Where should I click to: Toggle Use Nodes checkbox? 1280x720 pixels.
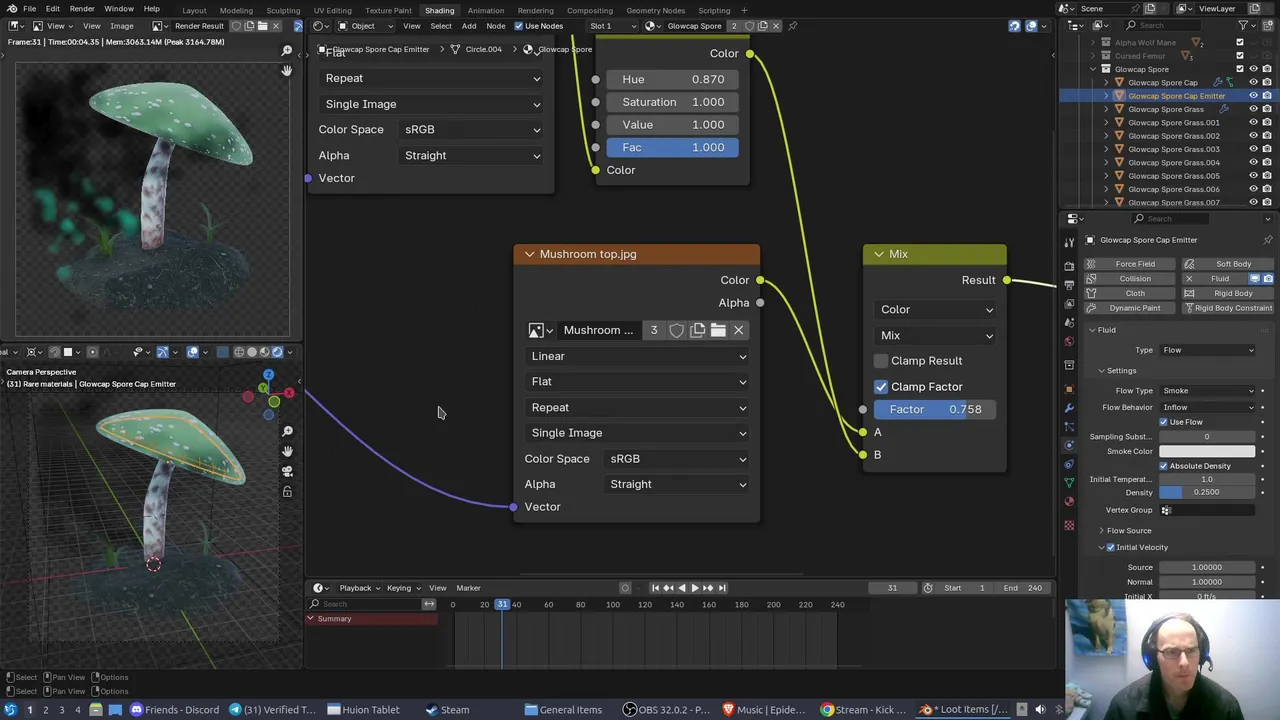tap(519, 26)
